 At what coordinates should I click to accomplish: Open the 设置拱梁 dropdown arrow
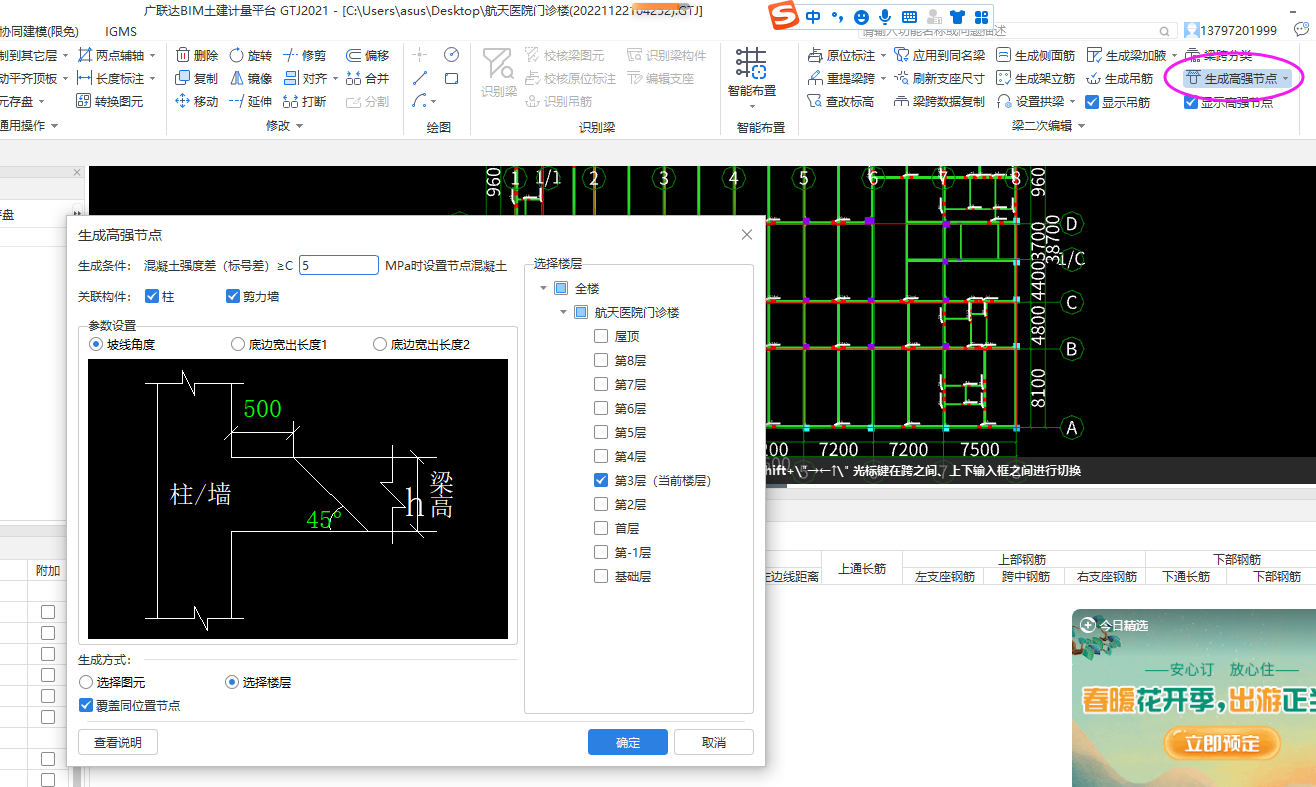click(x=1072, y=101)
